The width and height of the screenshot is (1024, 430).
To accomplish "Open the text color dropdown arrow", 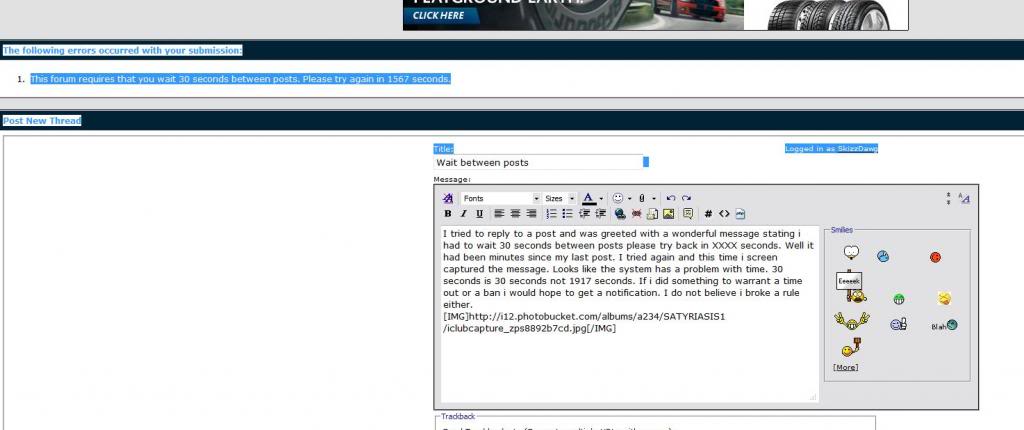I will [x=601, y=198].
